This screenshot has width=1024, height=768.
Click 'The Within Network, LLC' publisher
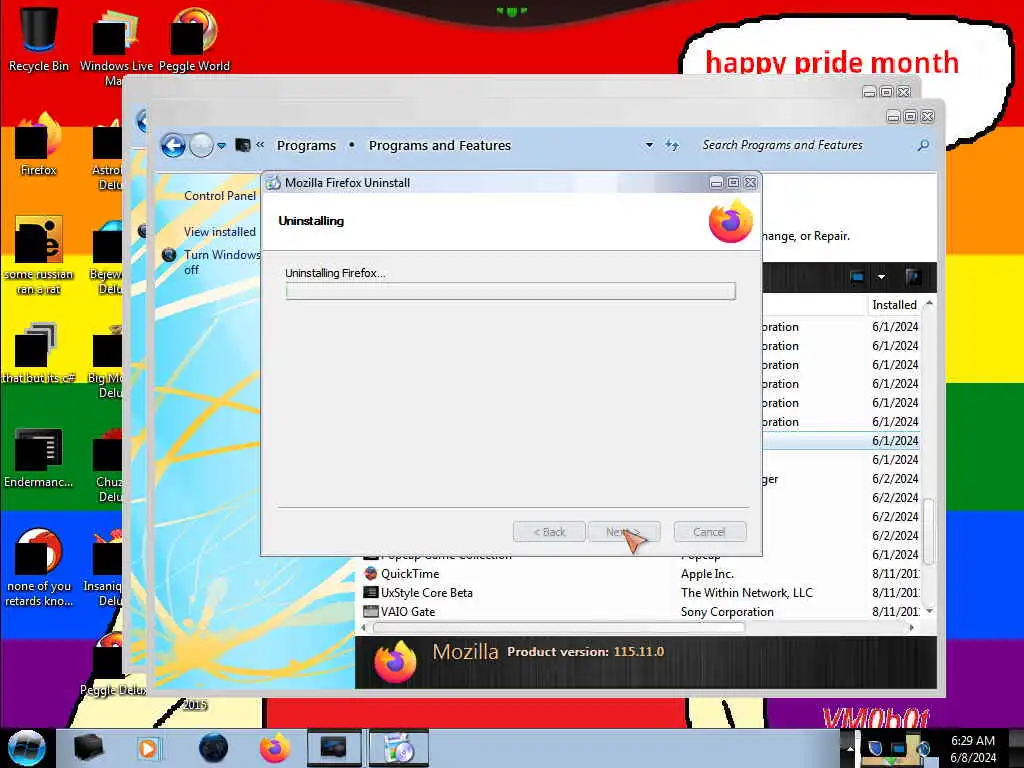(x=746, y=593)
